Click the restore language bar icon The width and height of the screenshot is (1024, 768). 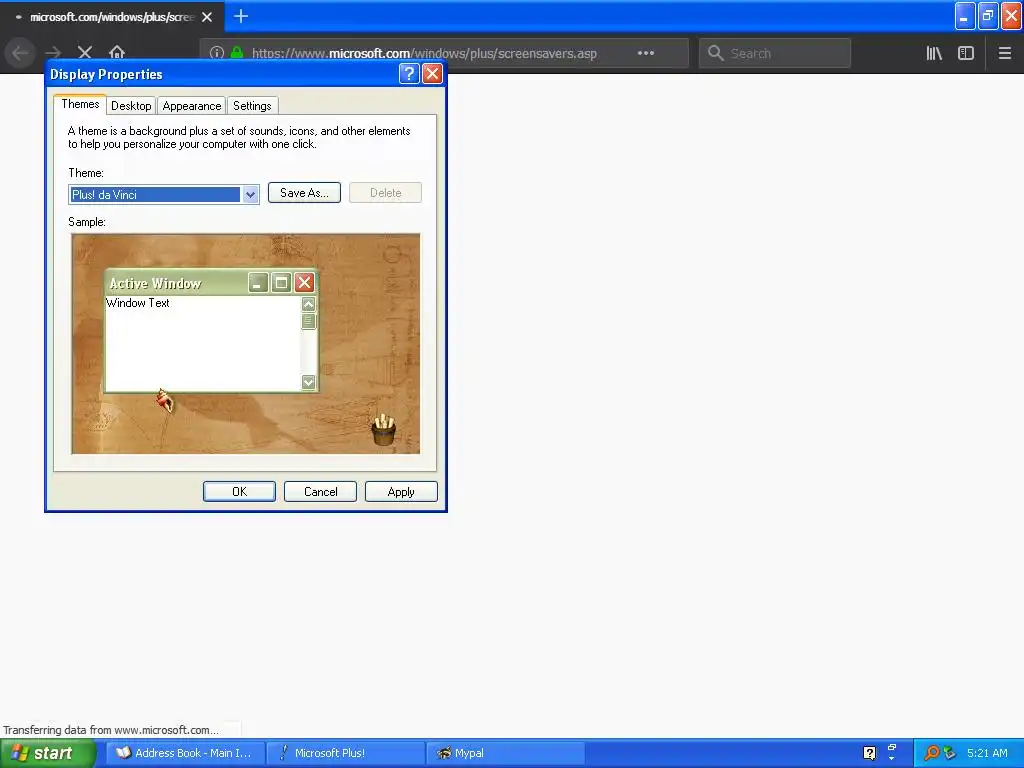pos(891,748)
